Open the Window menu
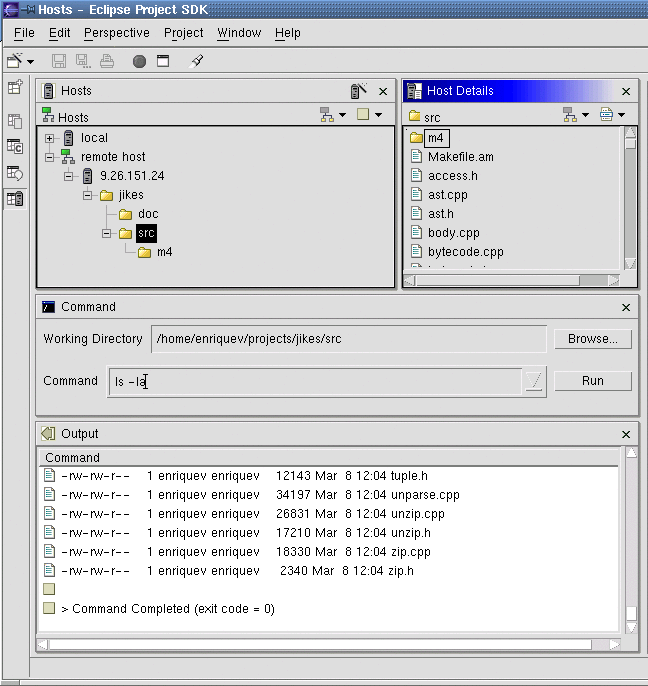Image resolution: width=648 pixels, height=686 pixels. click(239, 33)
